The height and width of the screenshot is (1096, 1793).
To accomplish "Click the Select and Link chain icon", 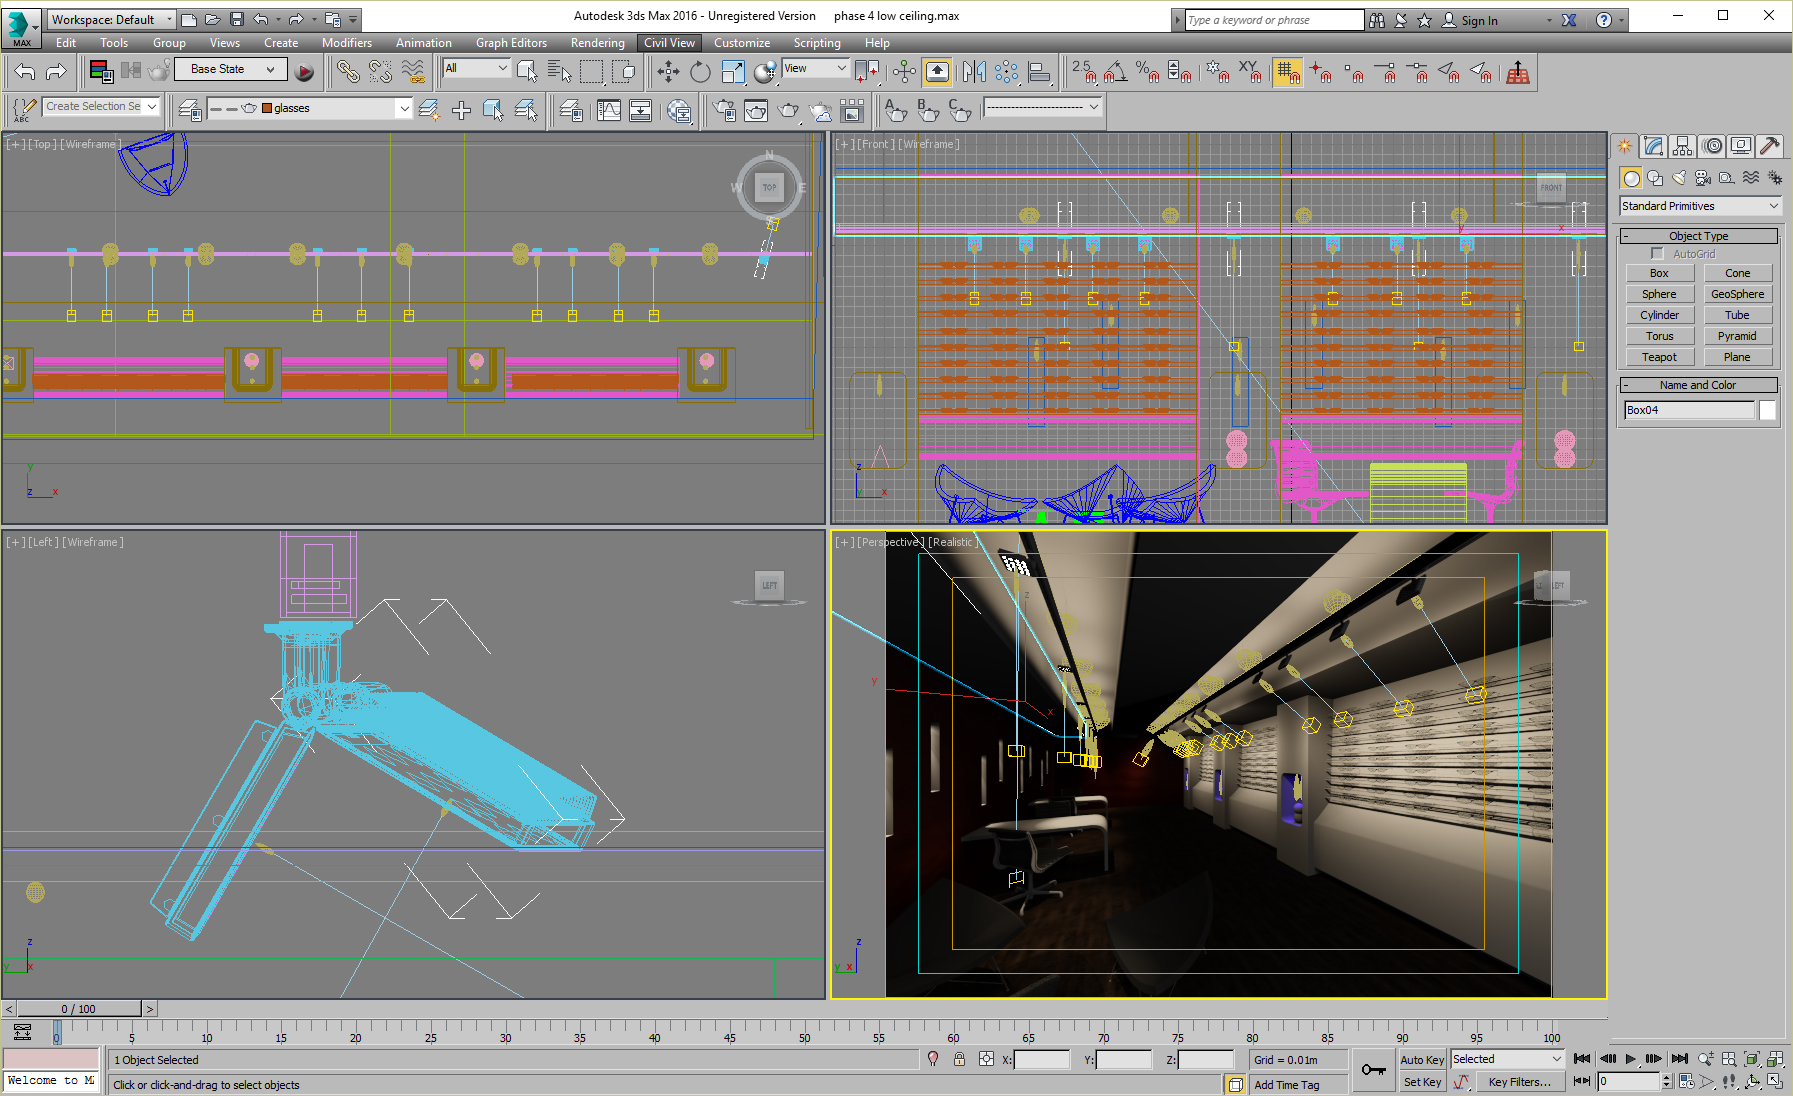I will (x=347, y=71).
